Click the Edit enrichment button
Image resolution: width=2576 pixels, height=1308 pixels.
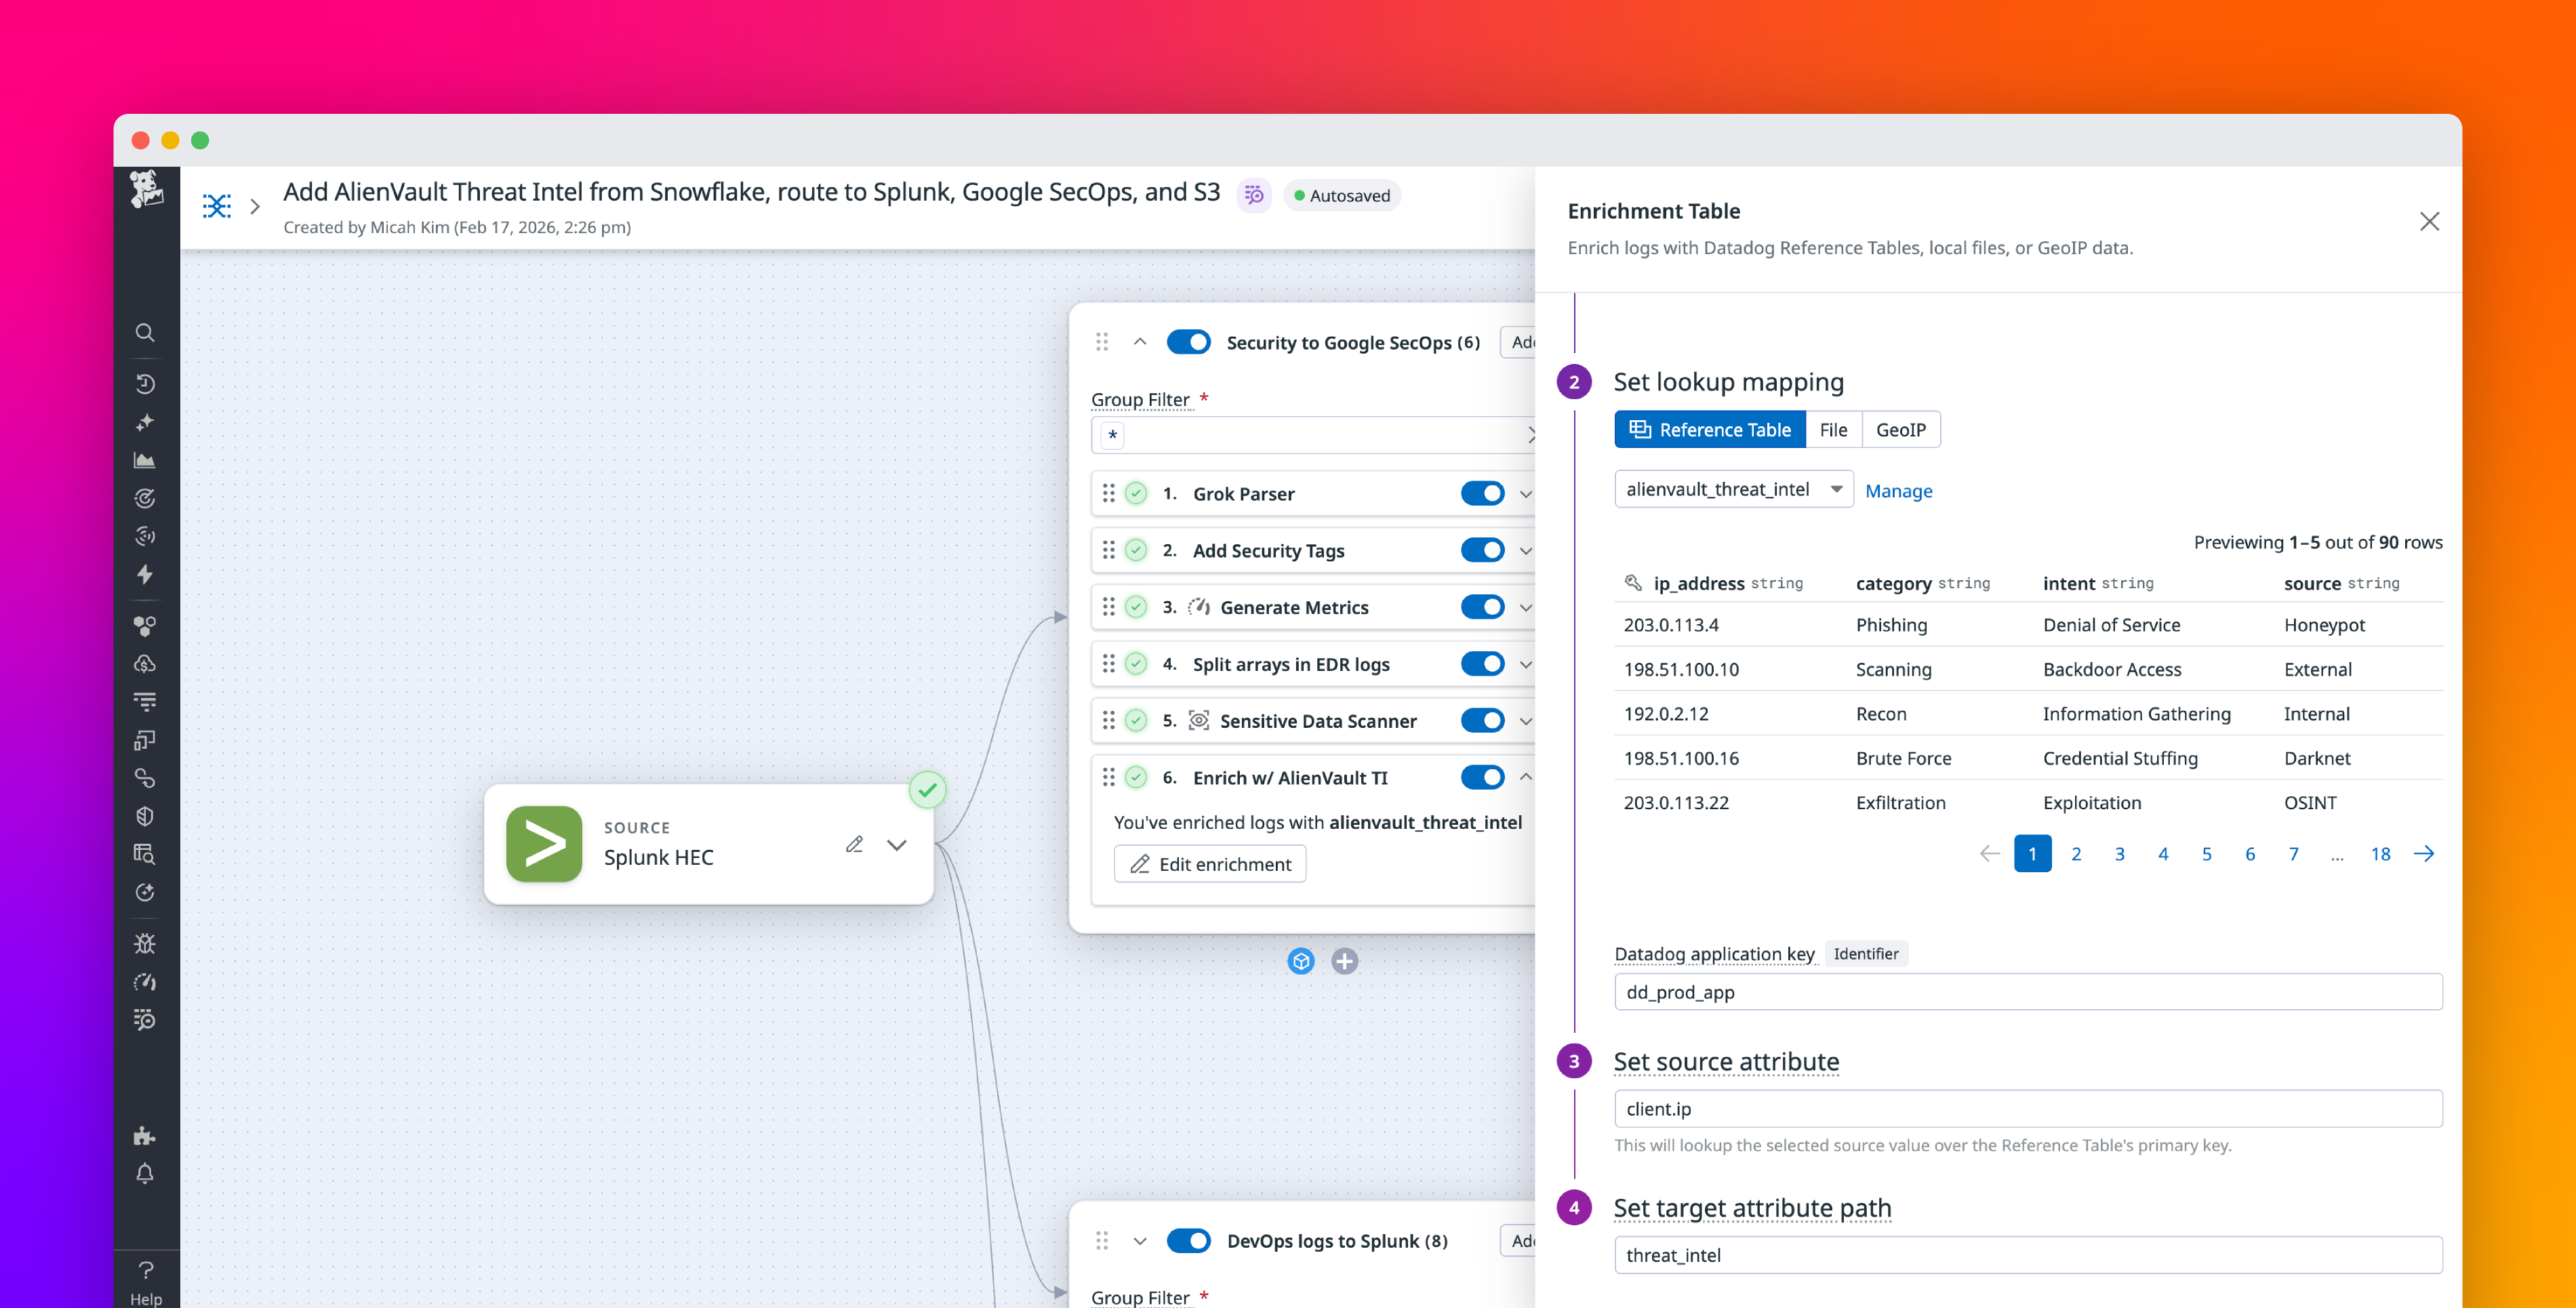(x=1210, y=864)
